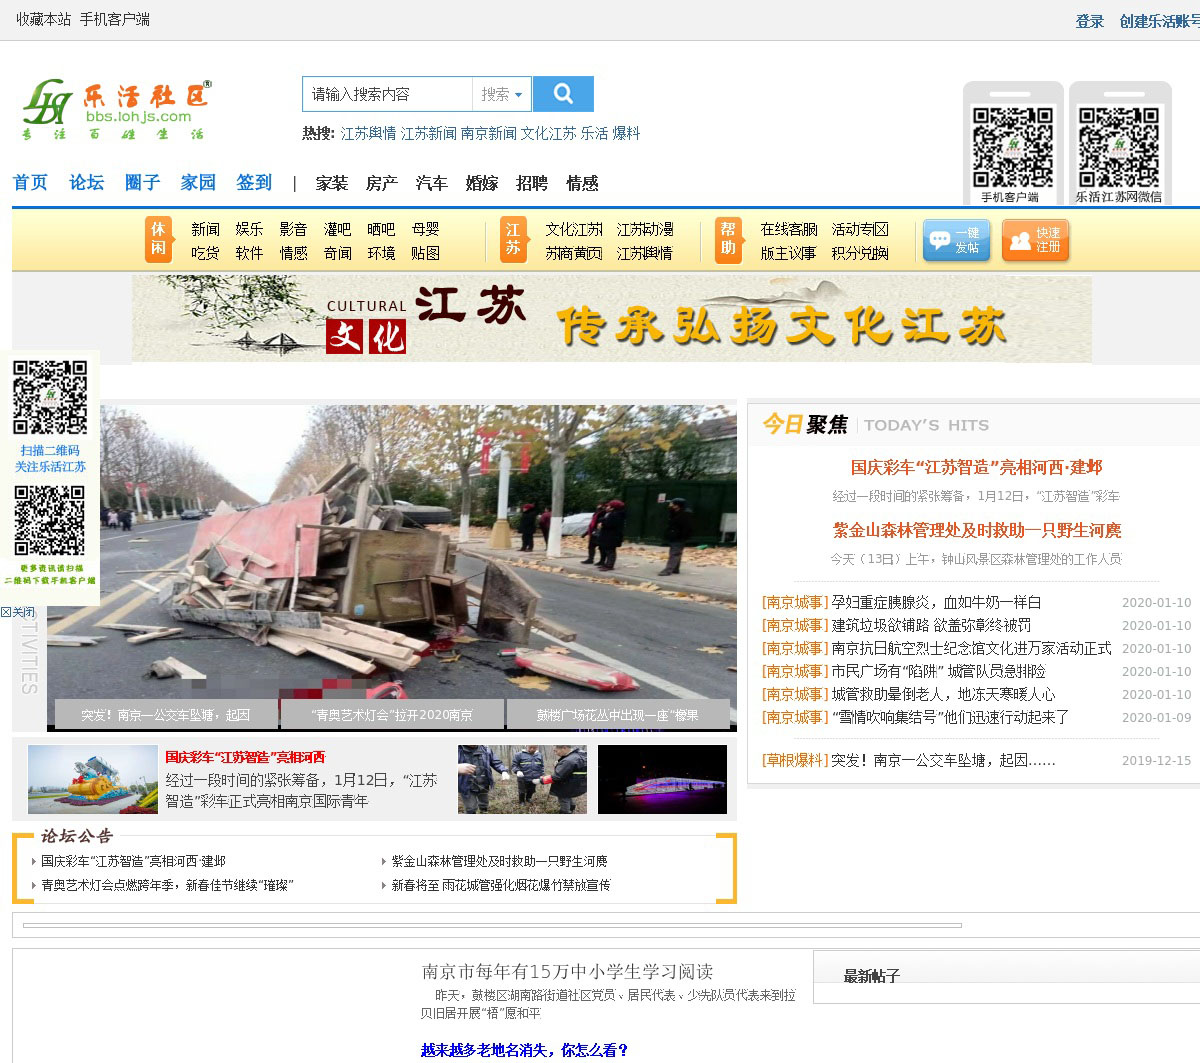1200x1063 pixels.
Task: Close the floating QR code sidebar
Action: pyautogui.click(x=18, y=612)
